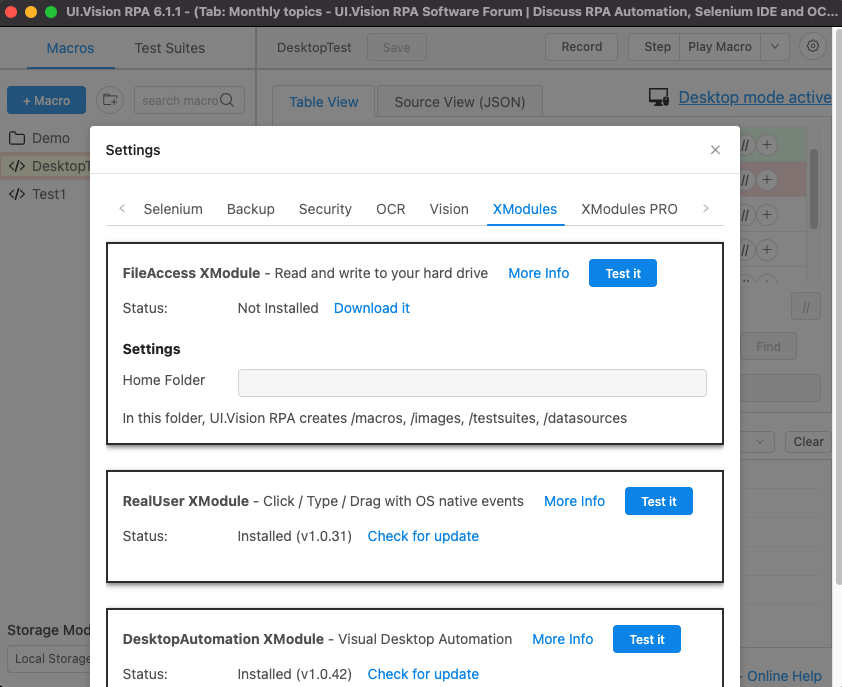Select the Vision settings tab
The image size is (842, 687).
click(x=449, y=209)
